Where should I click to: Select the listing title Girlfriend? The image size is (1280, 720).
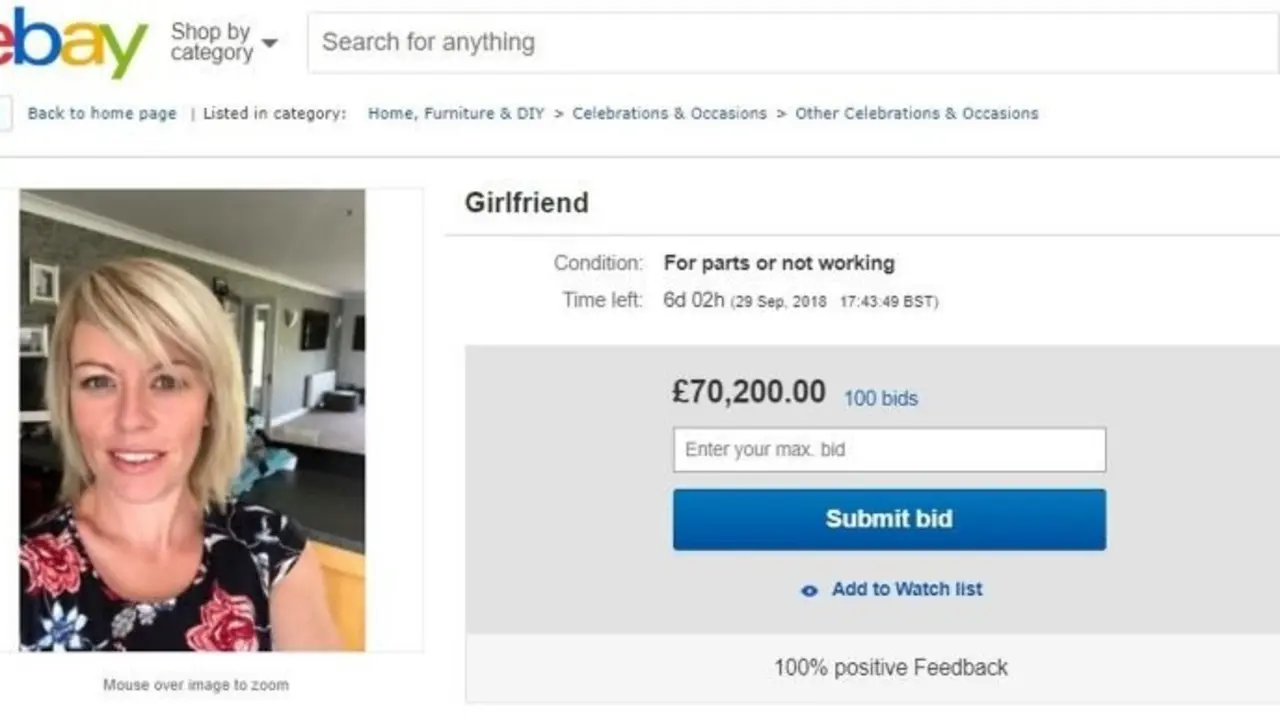[x=526, y=203]
